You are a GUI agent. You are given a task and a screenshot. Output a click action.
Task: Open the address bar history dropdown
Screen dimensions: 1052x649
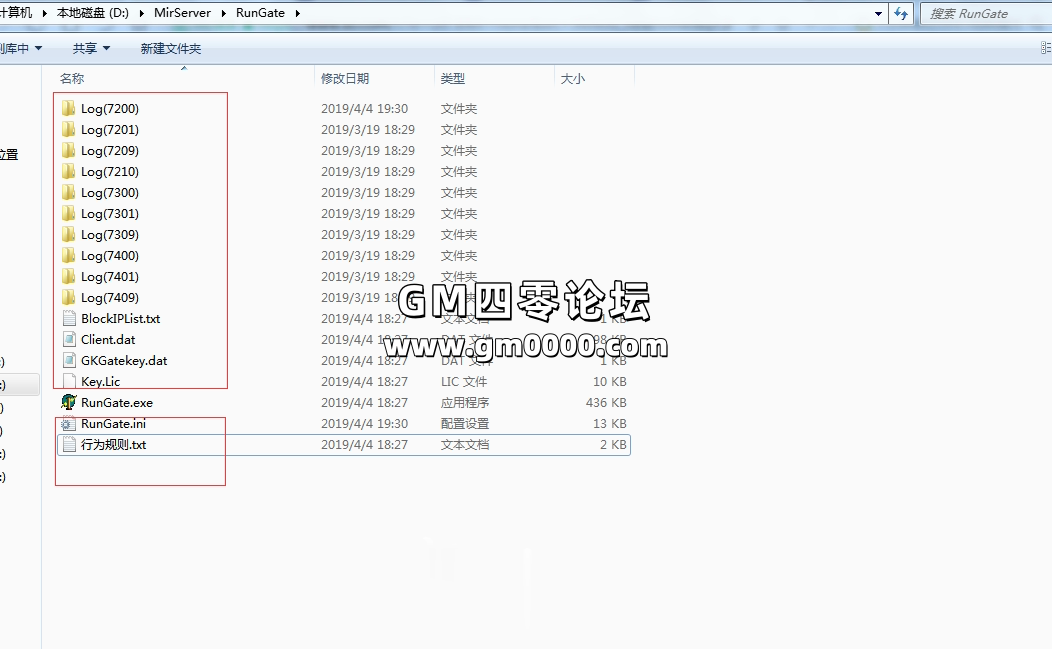click(x=878, y=13)
